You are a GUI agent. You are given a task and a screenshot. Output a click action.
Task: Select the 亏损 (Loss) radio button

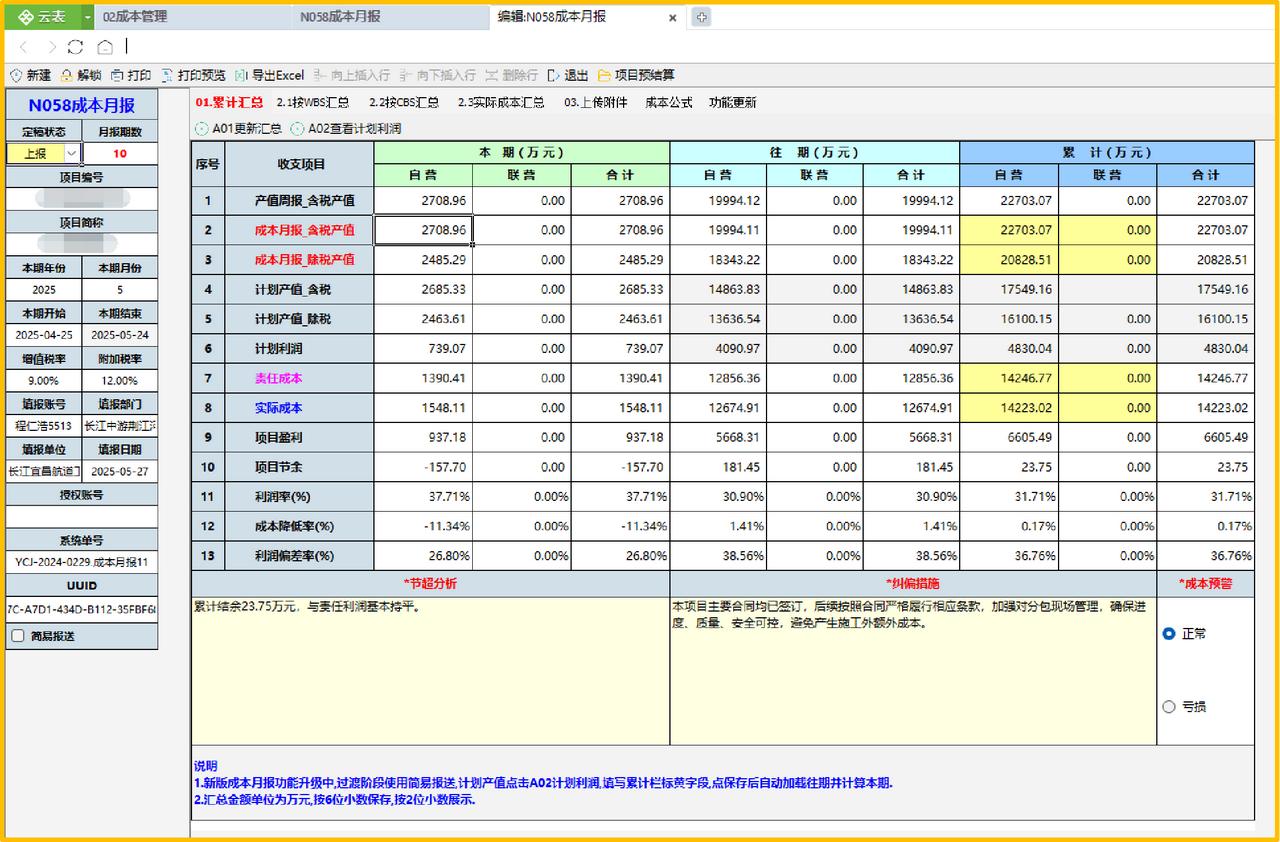click(x=1169, y=707)
